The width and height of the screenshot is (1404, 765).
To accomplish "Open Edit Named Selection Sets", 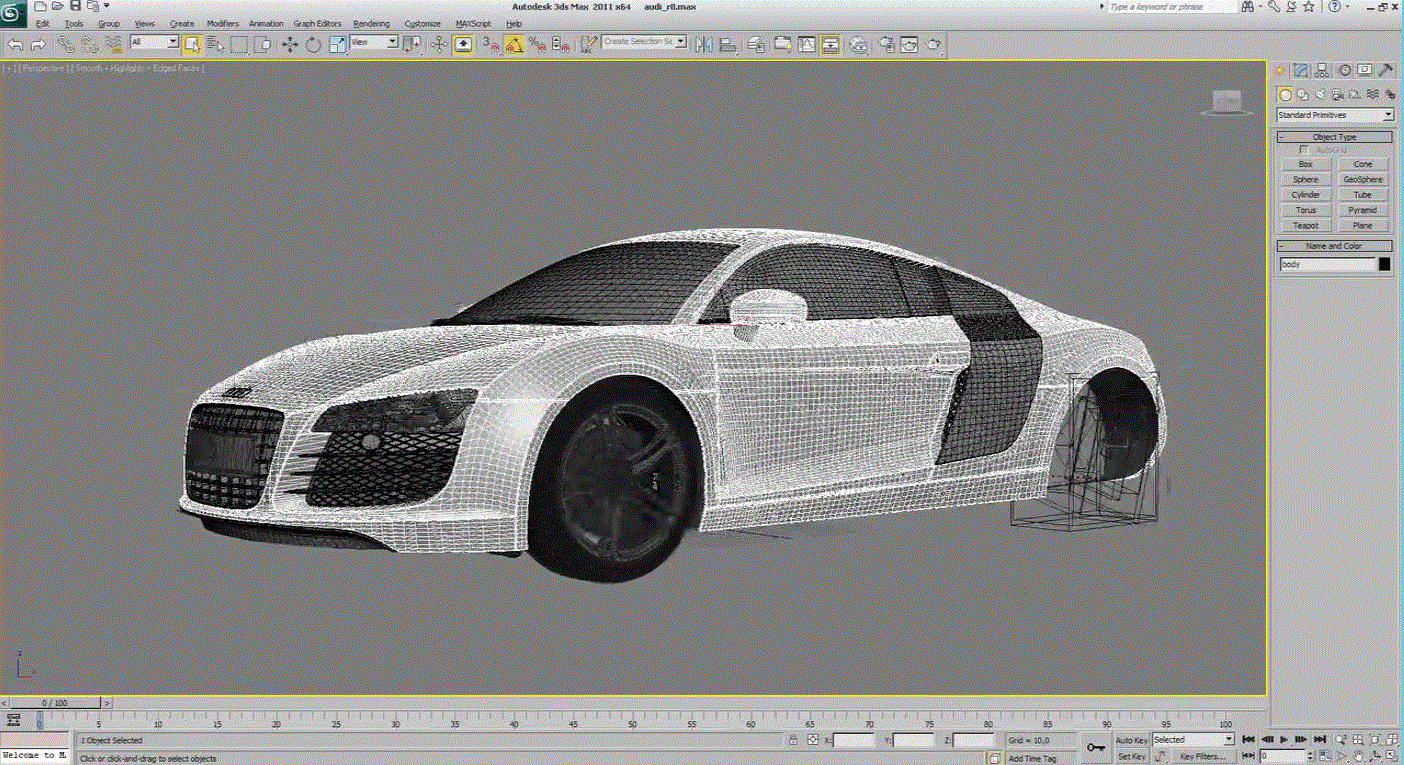I will click(x=588, y=44).
